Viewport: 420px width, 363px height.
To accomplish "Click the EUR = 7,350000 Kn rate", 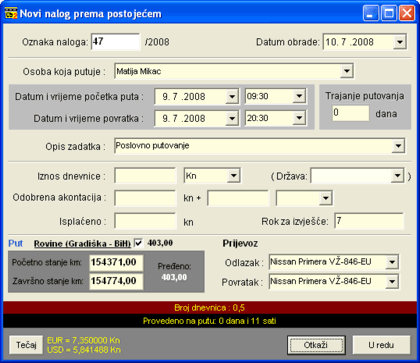I will coord(84,341).
